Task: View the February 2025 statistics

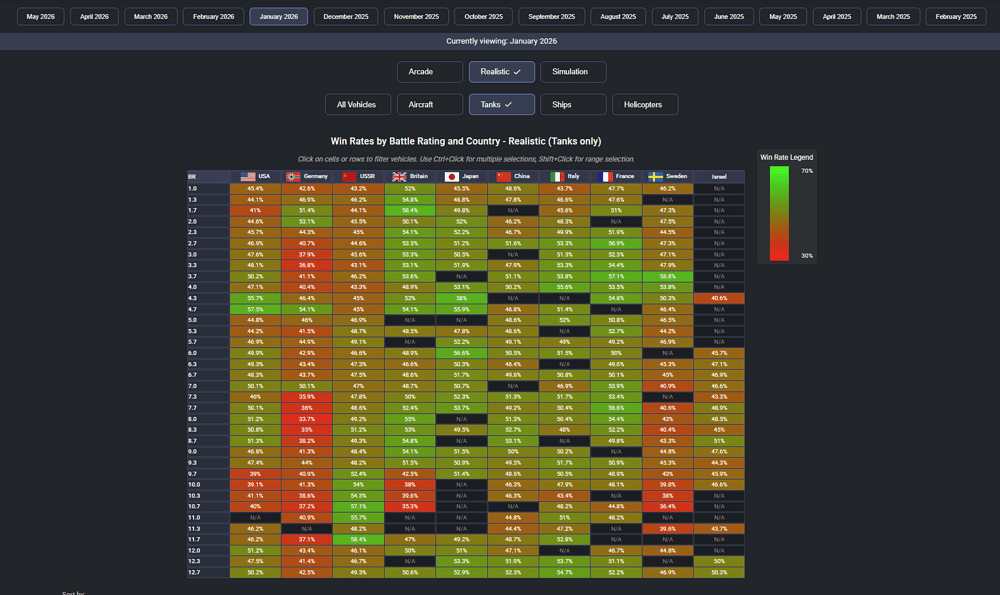Action: pyautogui.click(x=956, y=17)
